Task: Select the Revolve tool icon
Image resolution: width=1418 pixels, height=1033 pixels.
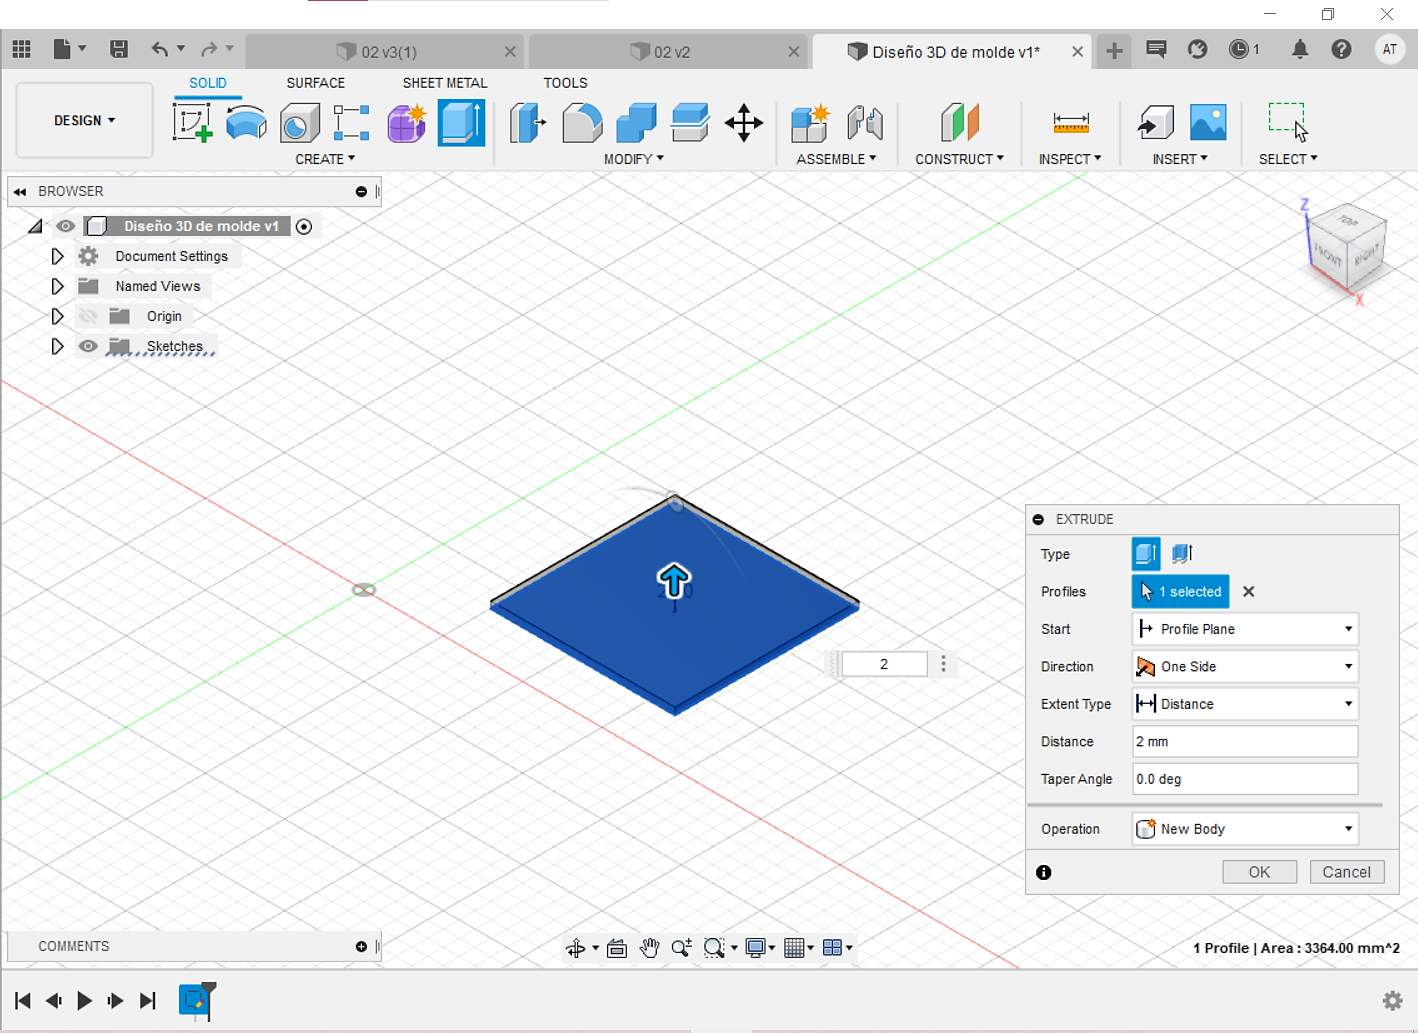Action: click(x=246, y=123)
